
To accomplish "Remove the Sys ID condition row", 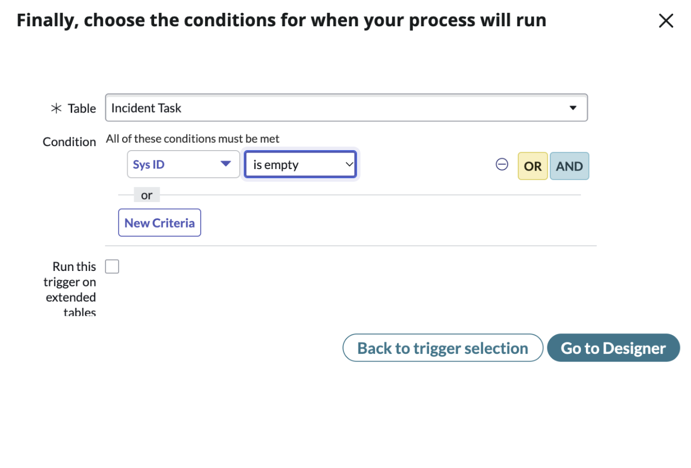I will [502, 164].
